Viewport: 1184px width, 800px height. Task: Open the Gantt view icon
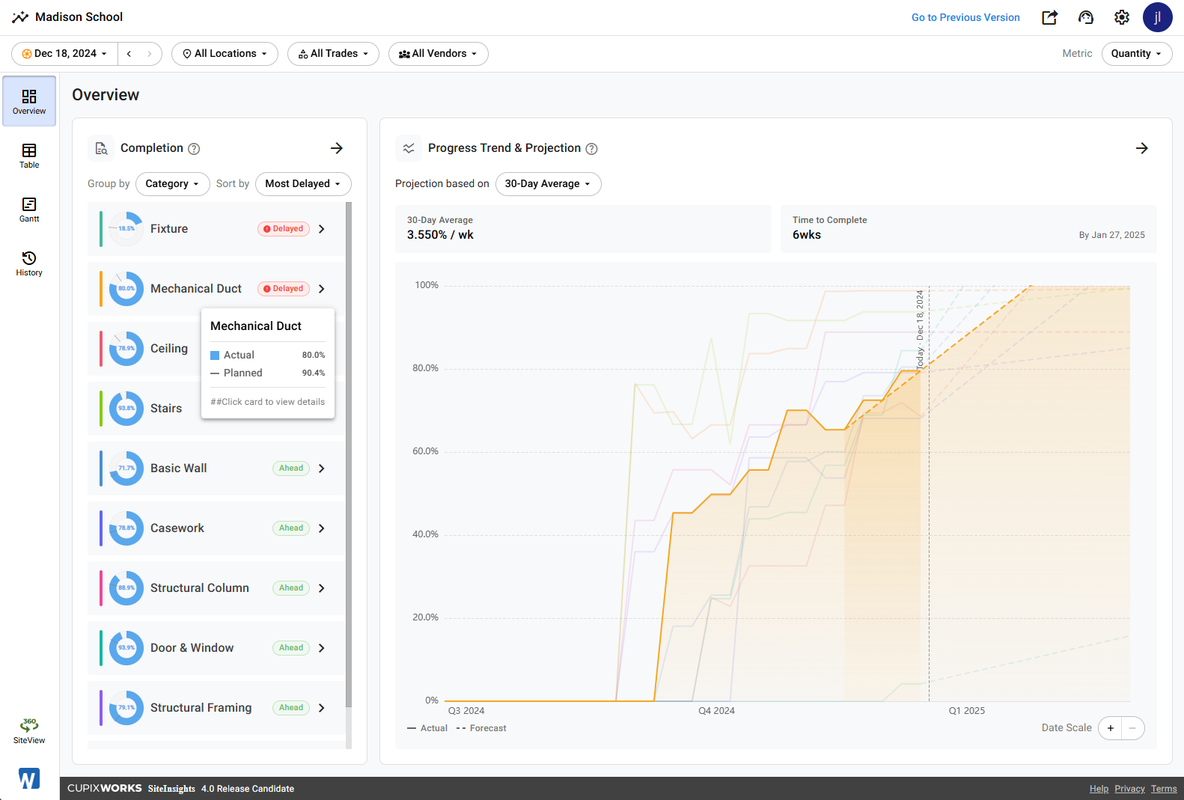pyautogui.click(x=29, y=209)
